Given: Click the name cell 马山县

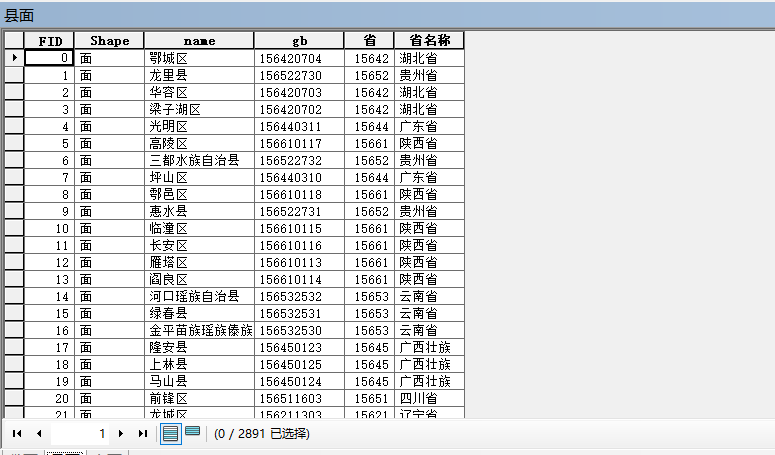Looking at the screenshot, I should tap(199, 381).
